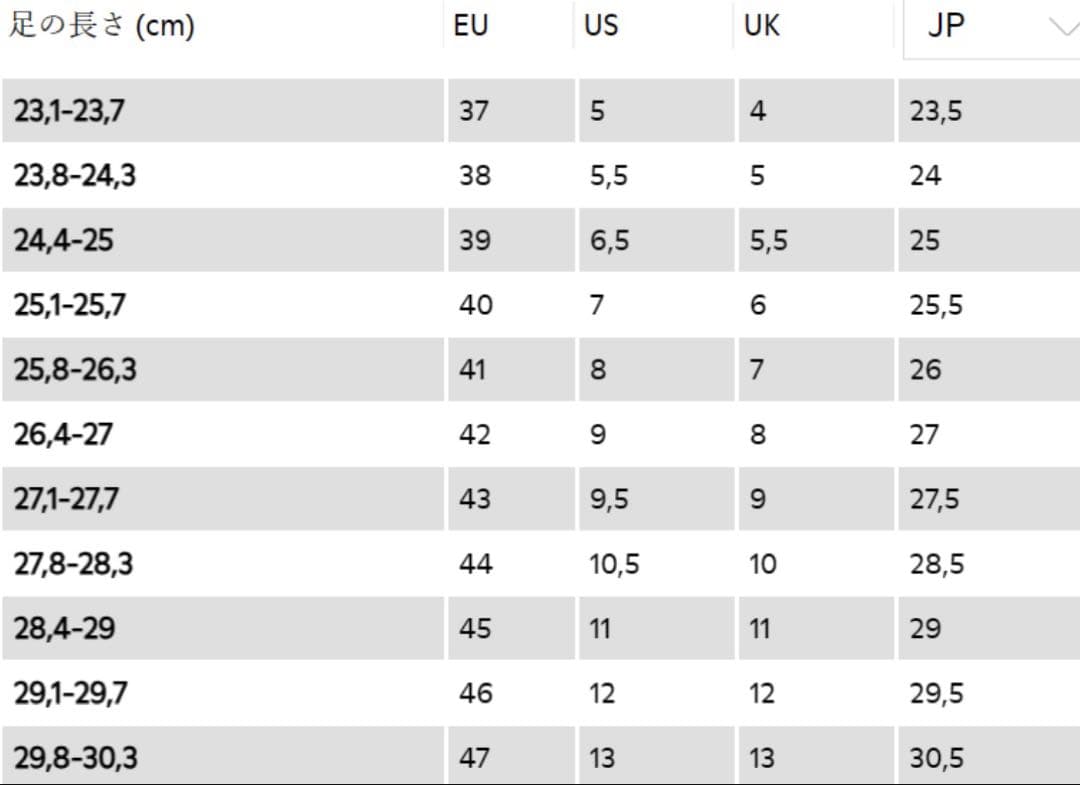
Task: Click EU size 38 cell
Action: pyautogui.click(x=475, y=176)
